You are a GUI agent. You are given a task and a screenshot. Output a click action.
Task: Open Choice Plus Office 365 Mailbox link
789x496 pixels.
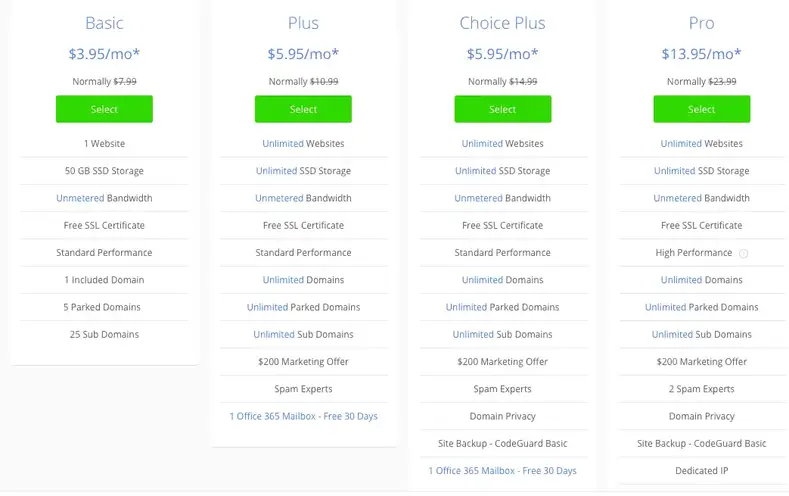pyautogui.click(x=503, y=471)
